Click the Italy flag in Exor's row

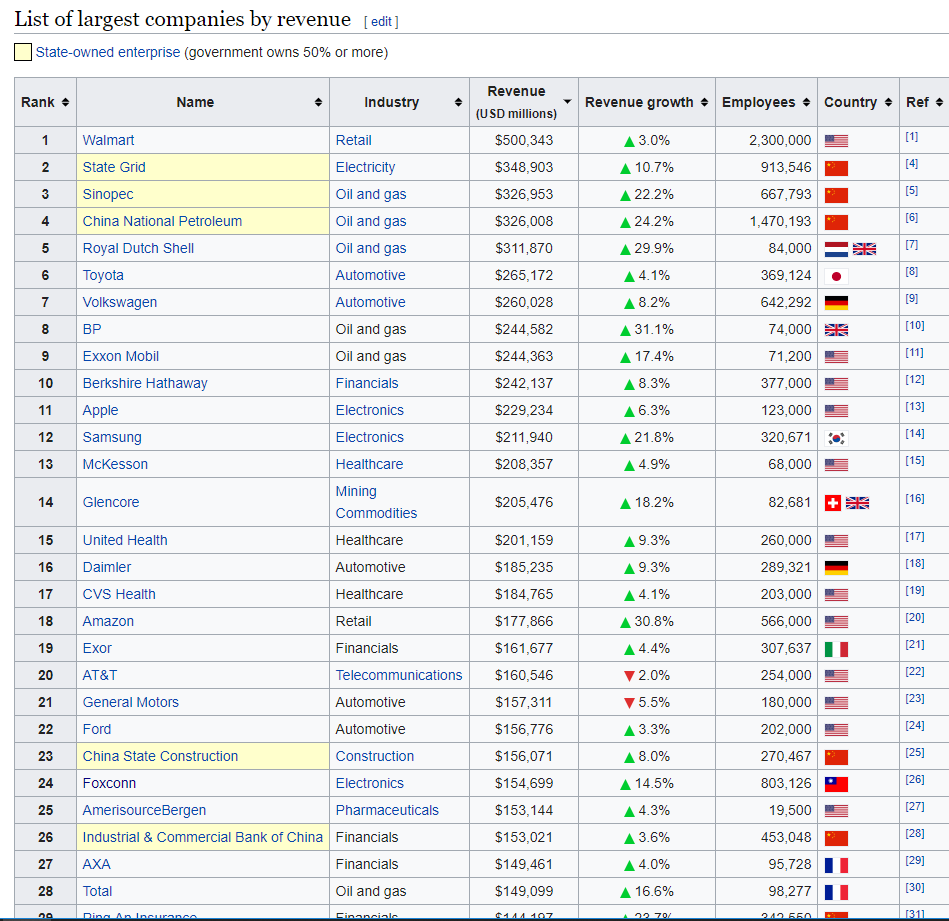pos(836,649)
